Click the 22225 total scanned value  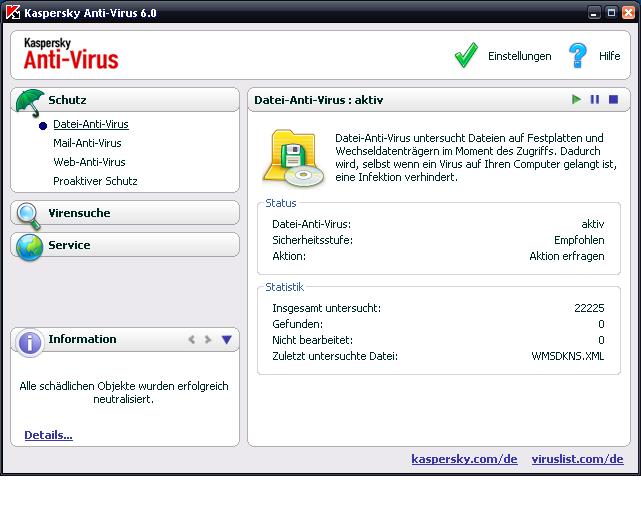pyautogui.click(x=589, y=308)
